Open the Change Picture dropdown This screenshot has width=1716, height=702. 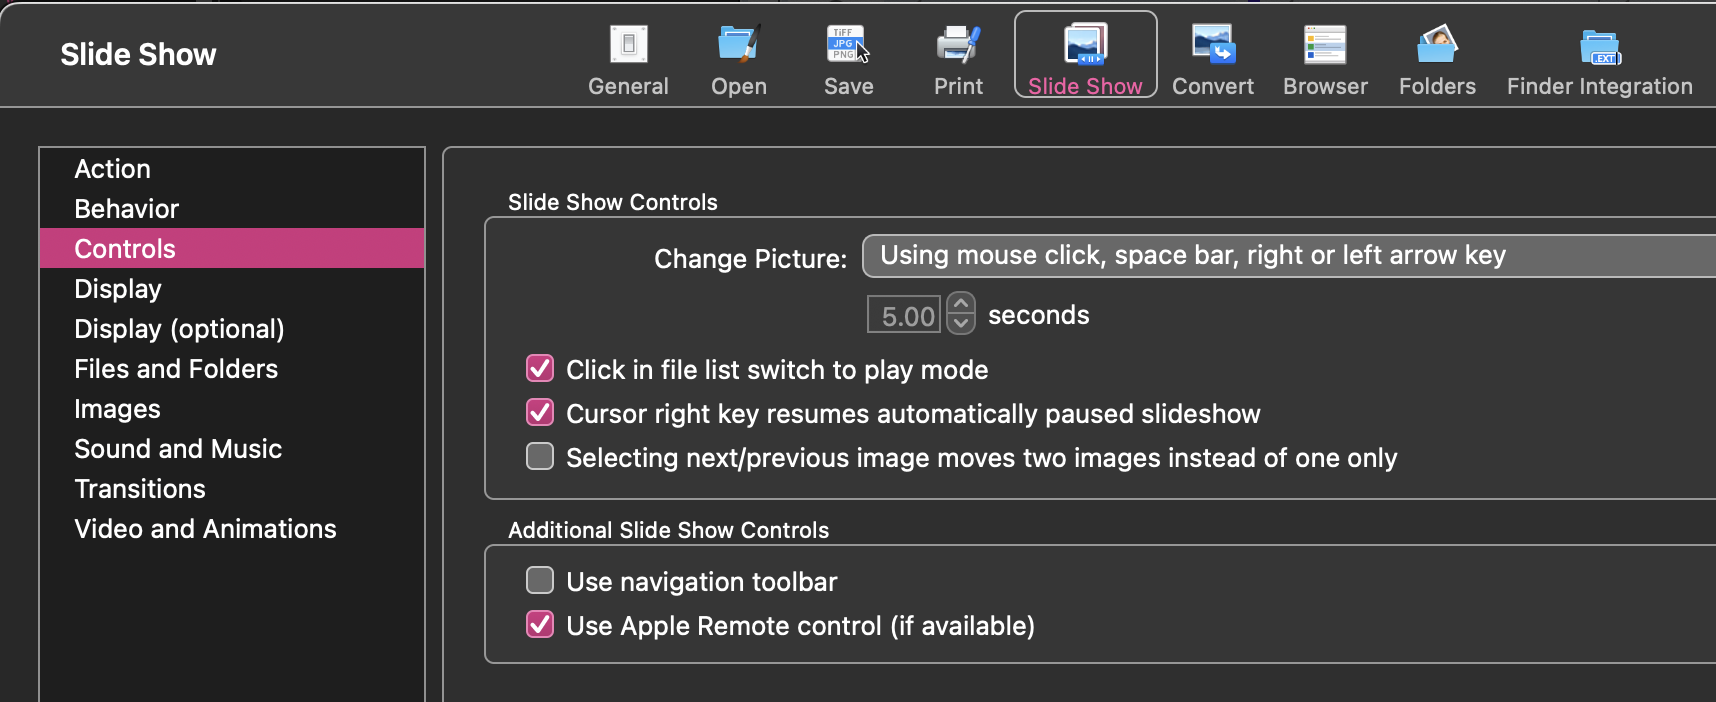[x=1290, y=256]
